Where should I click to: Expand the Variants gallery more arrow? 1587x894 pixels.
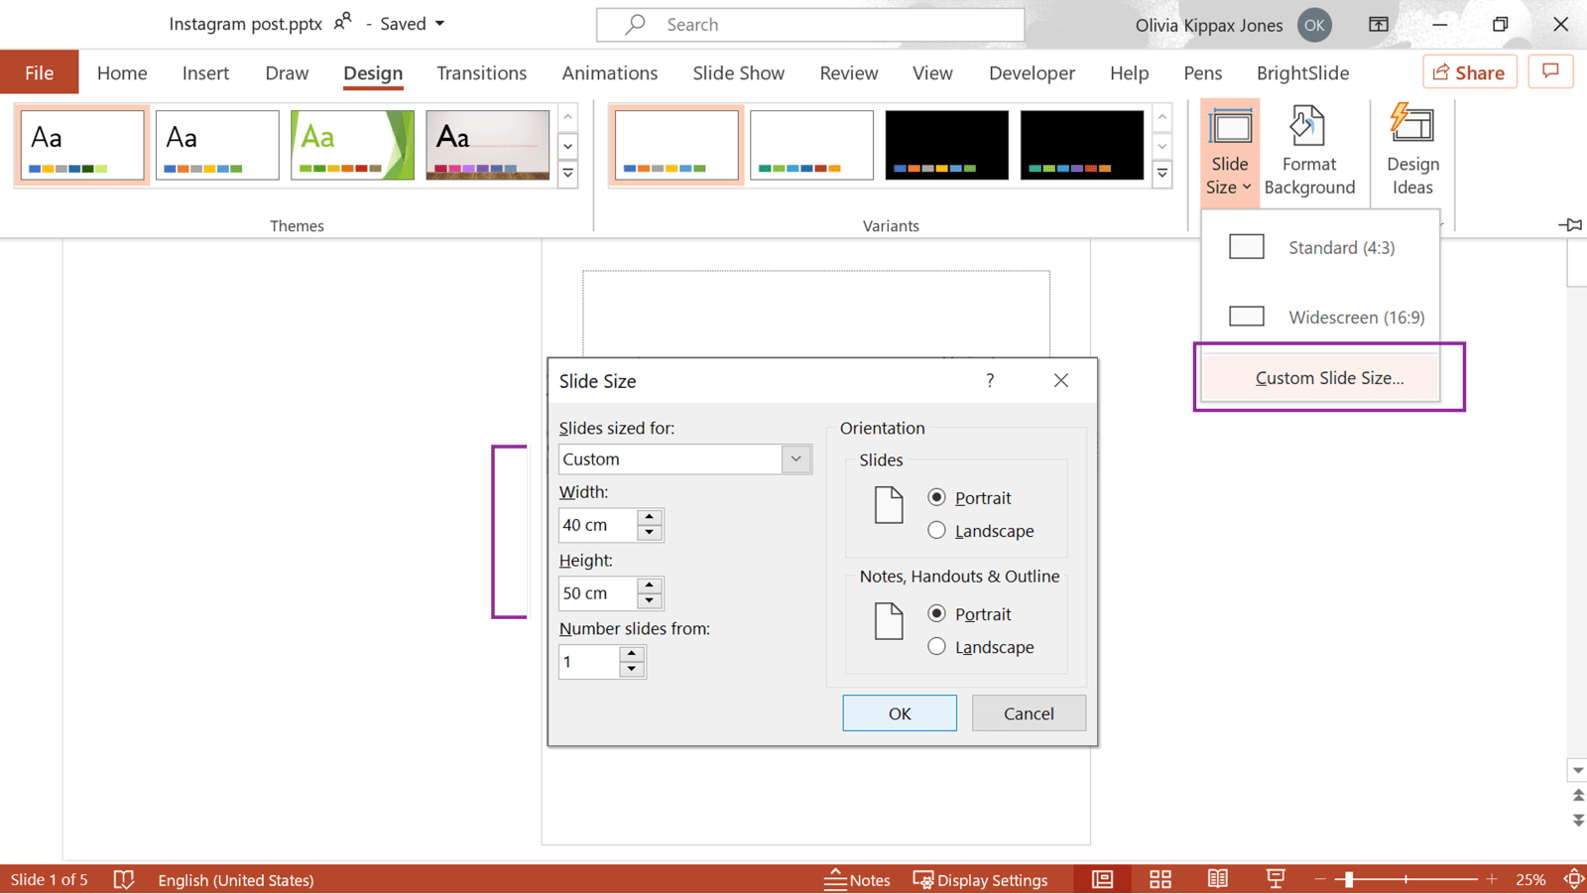1162,175
